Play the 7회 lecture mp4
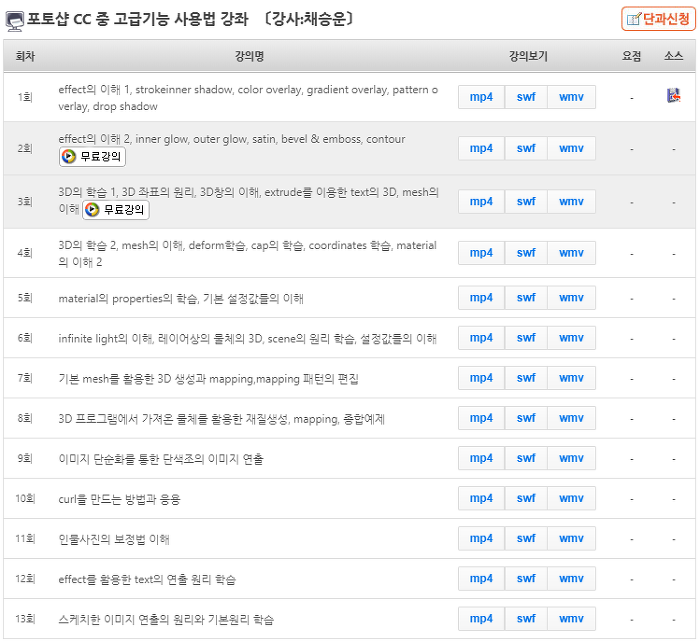 pyautogui.click(x=481, y=378)
